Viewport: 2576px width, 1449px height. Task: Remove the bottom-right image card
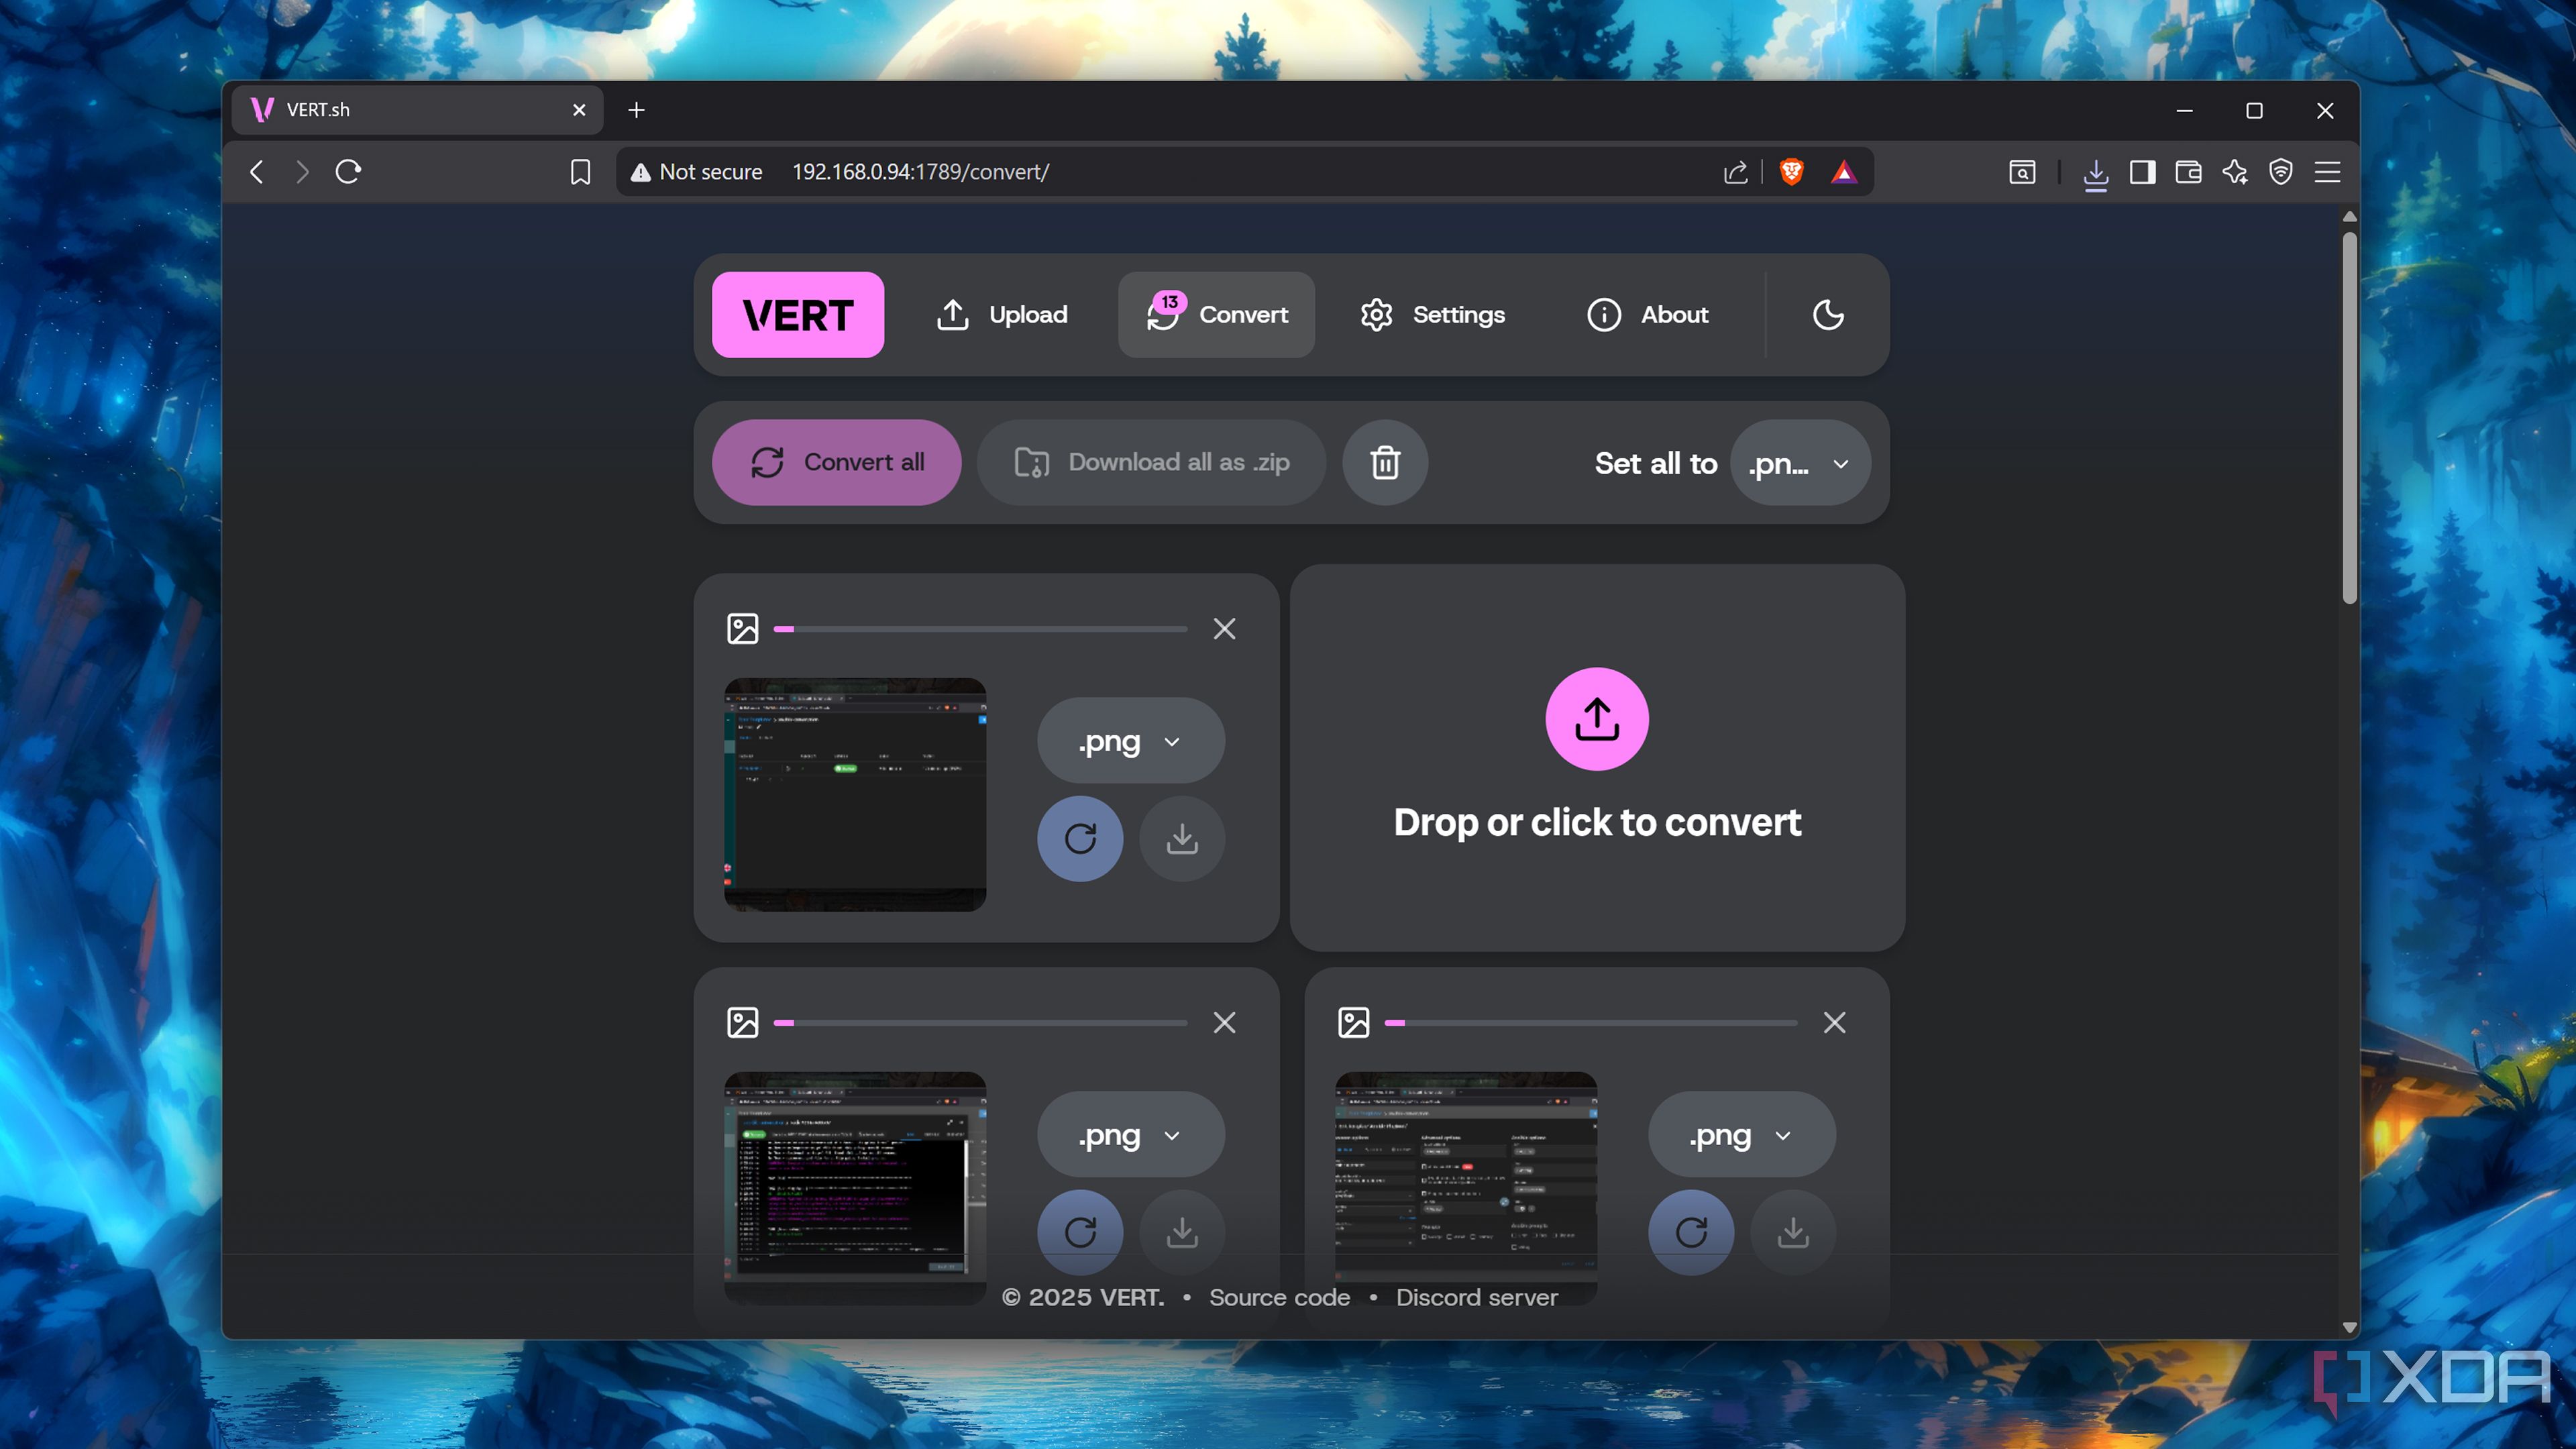tap(1834, 1023)
